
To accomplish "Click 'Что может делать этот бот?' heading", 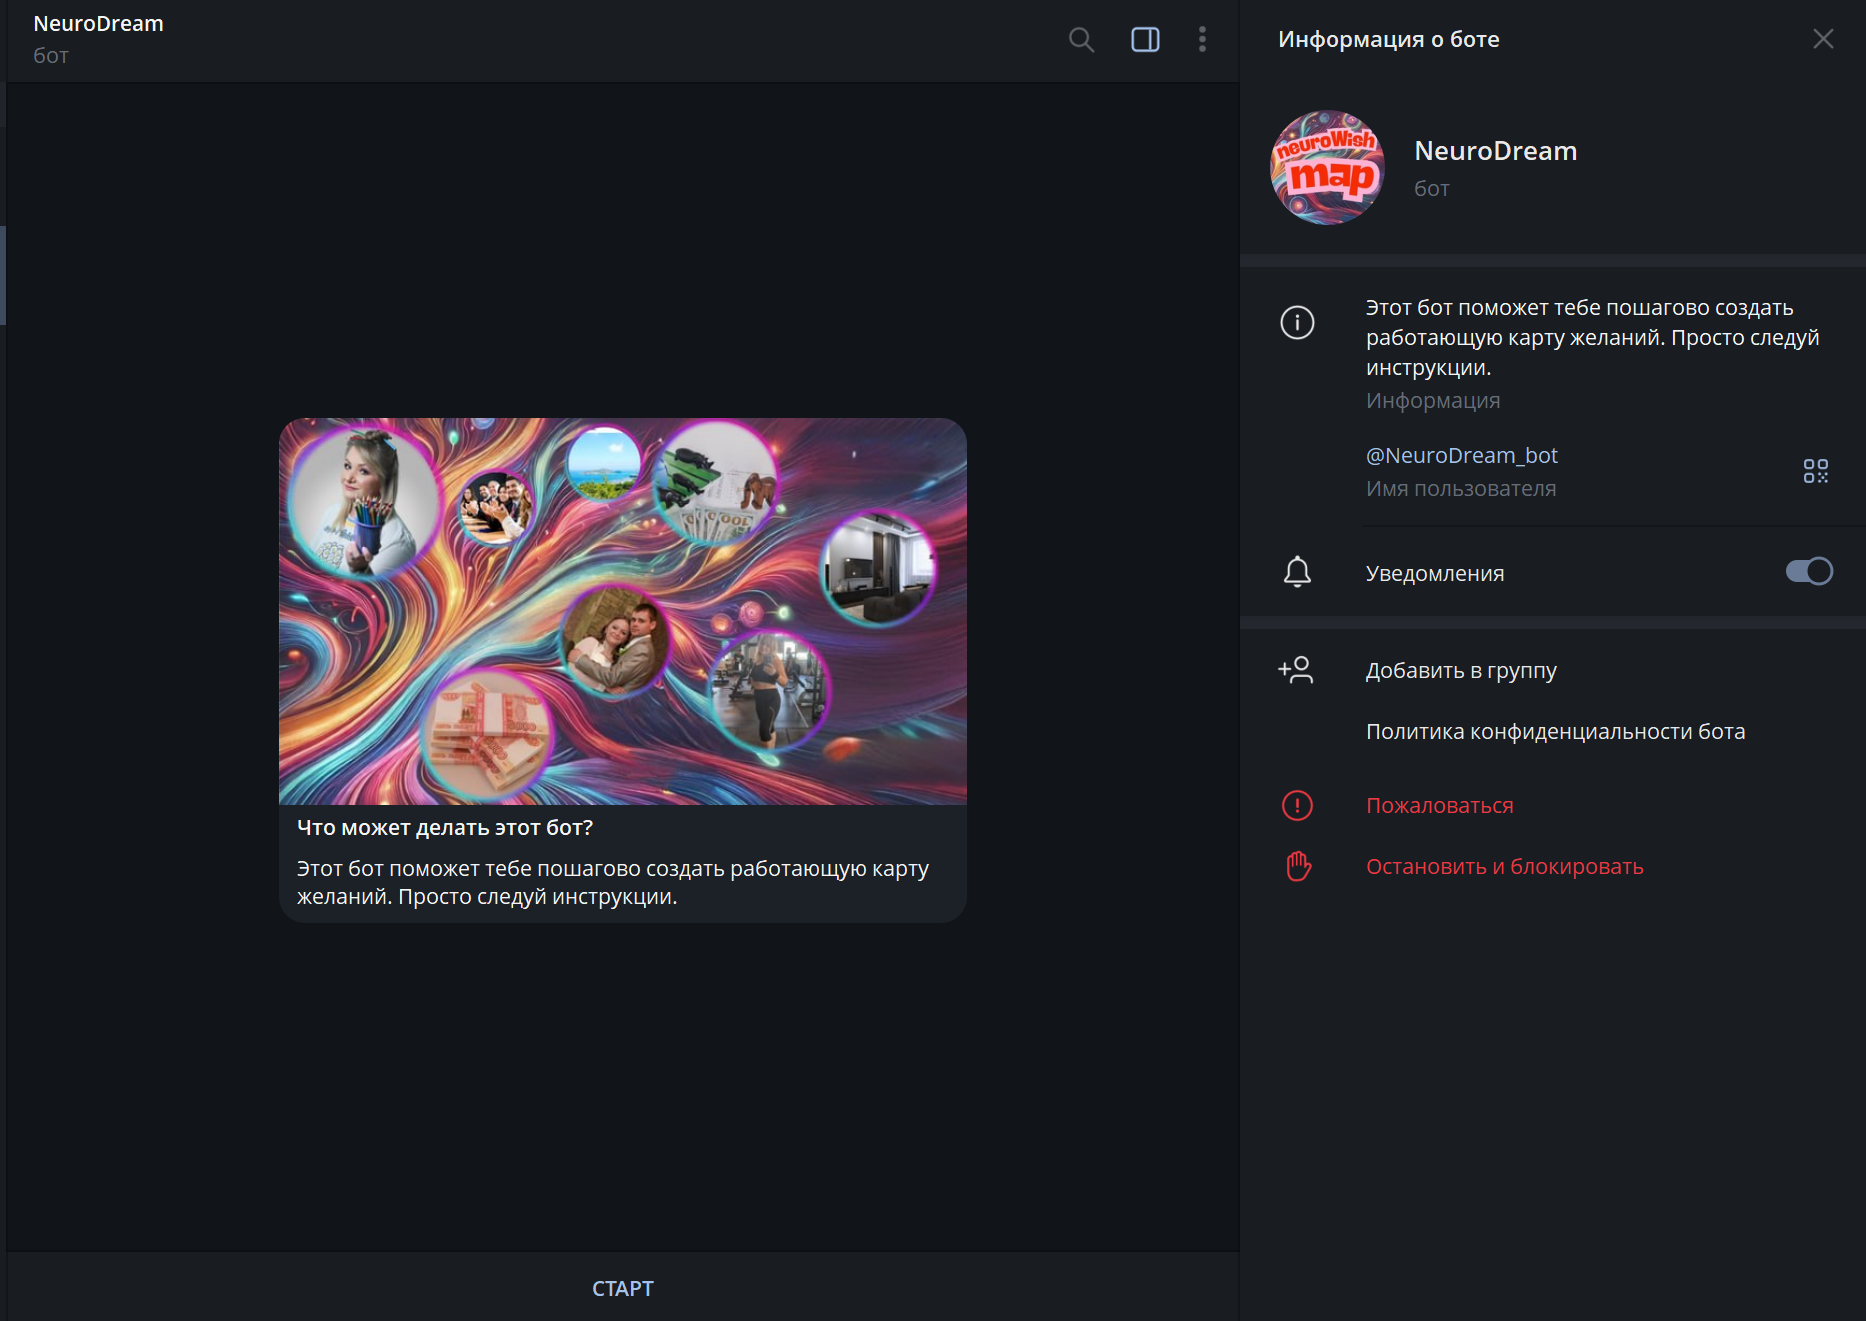I will 444,828.
